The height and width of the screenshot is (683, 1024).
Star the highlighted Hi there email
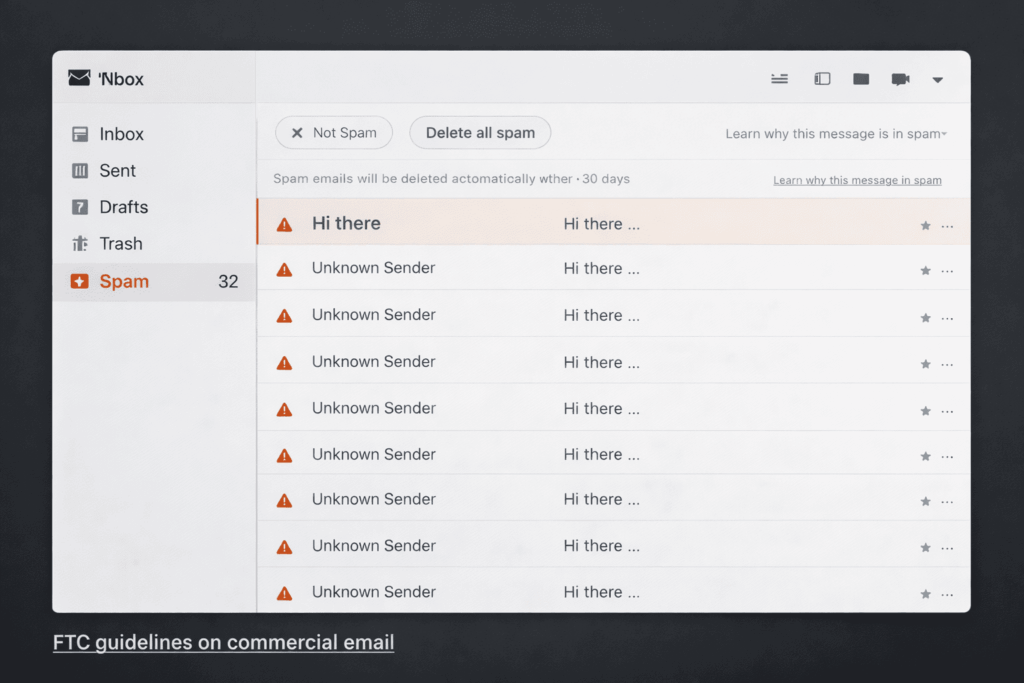pyautogui.click(x=925, y=226)
